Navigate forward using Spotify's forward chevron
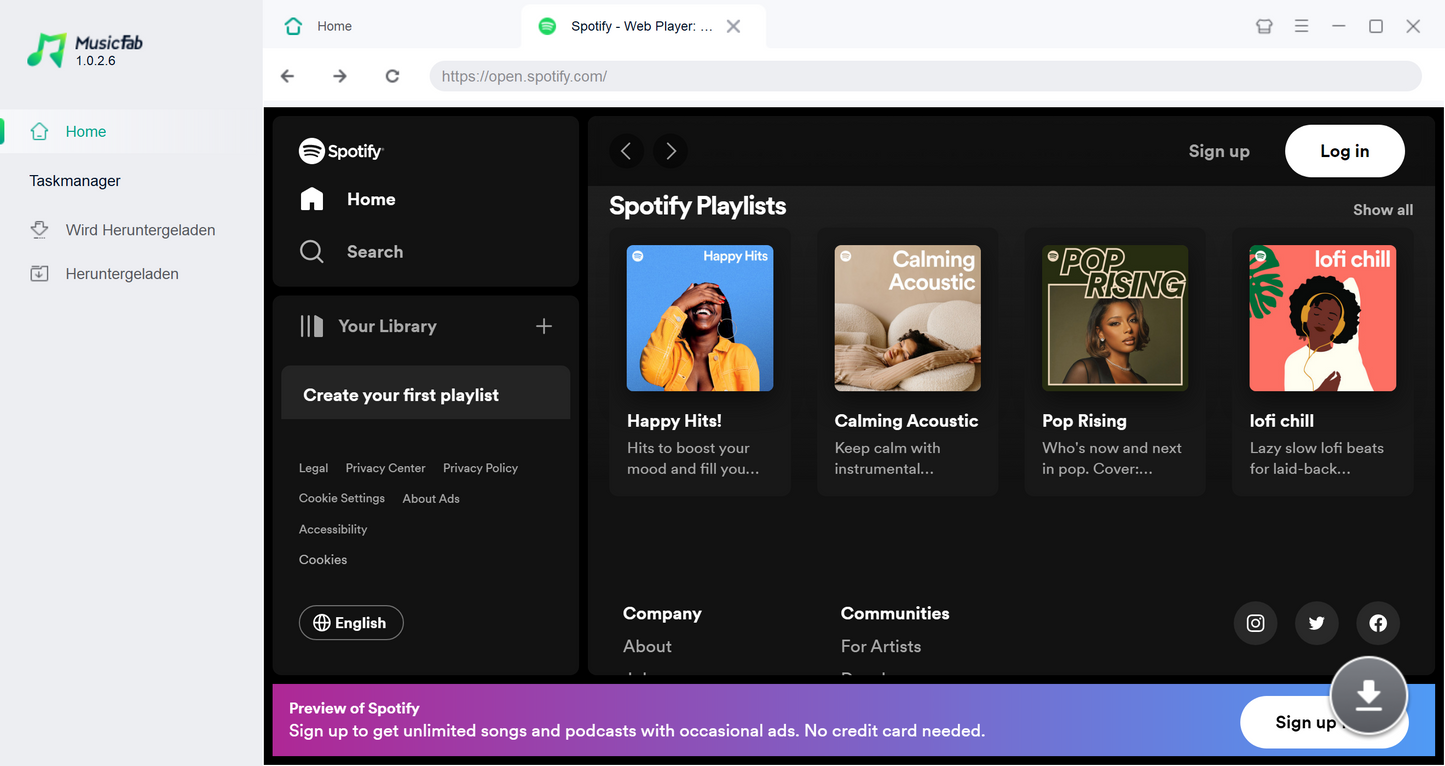This screenshot has width=1445, height=766. tap(670, 150)
